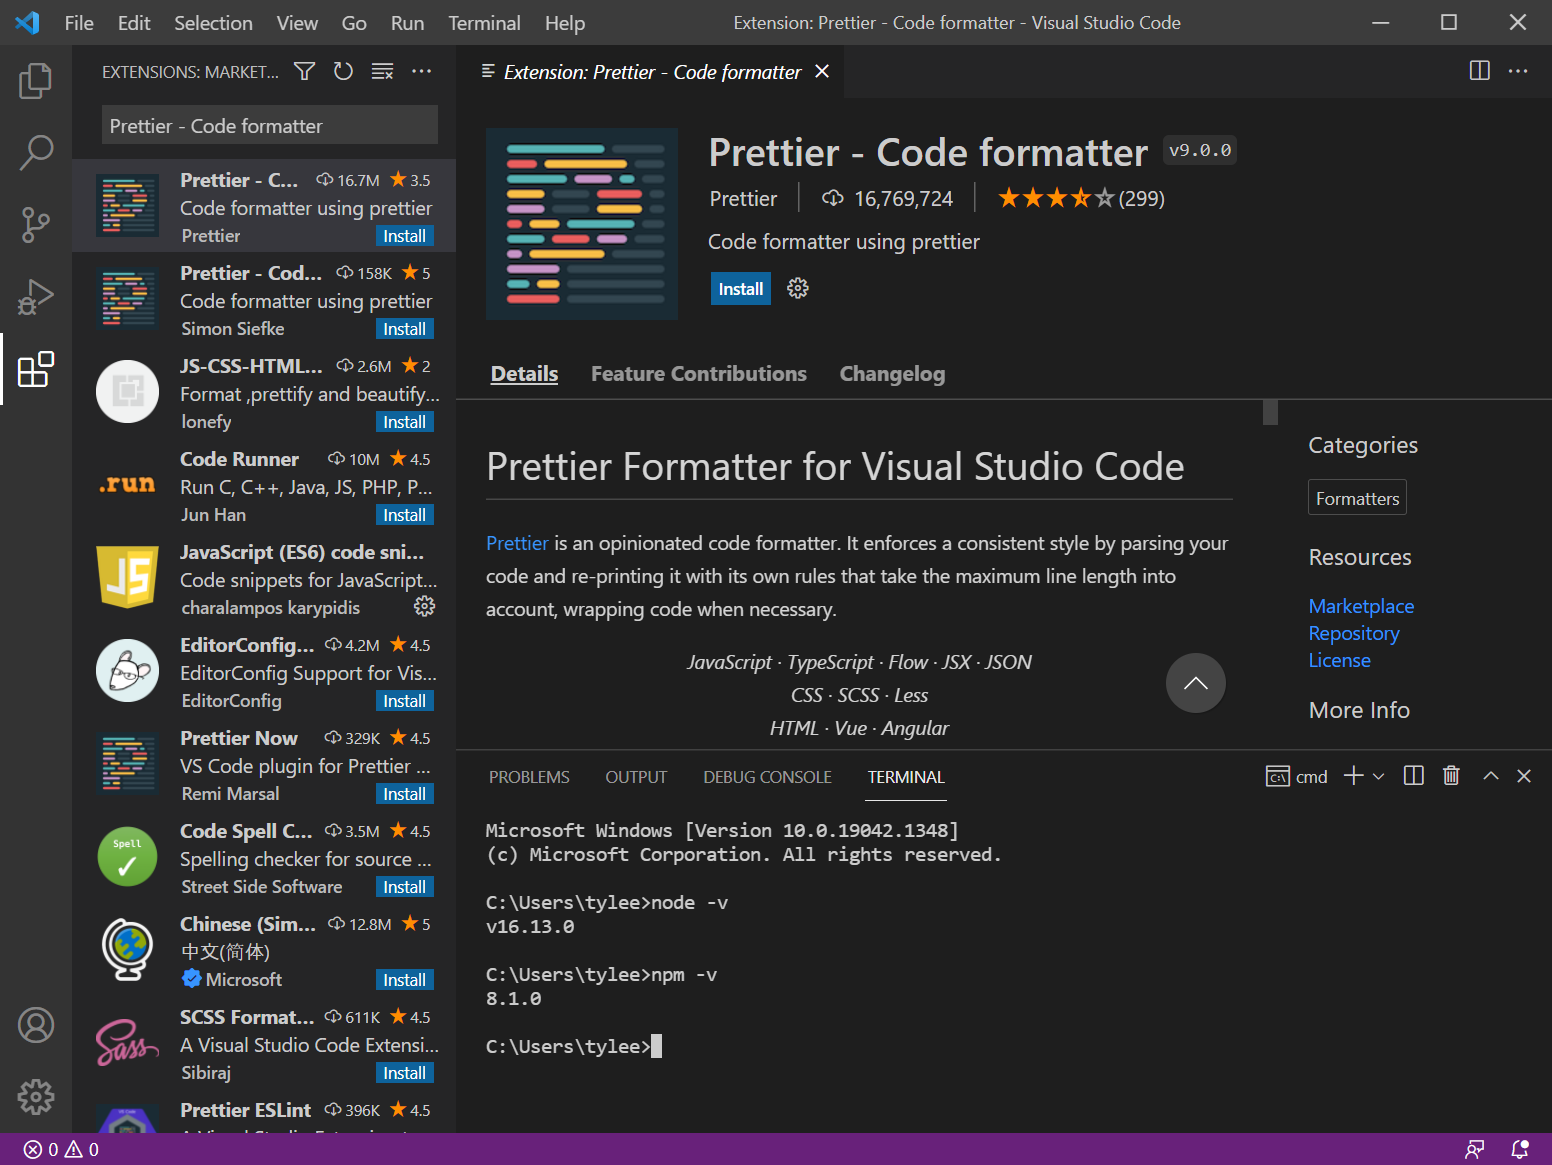Open Extensions view more actions menu

pos(421,71)
